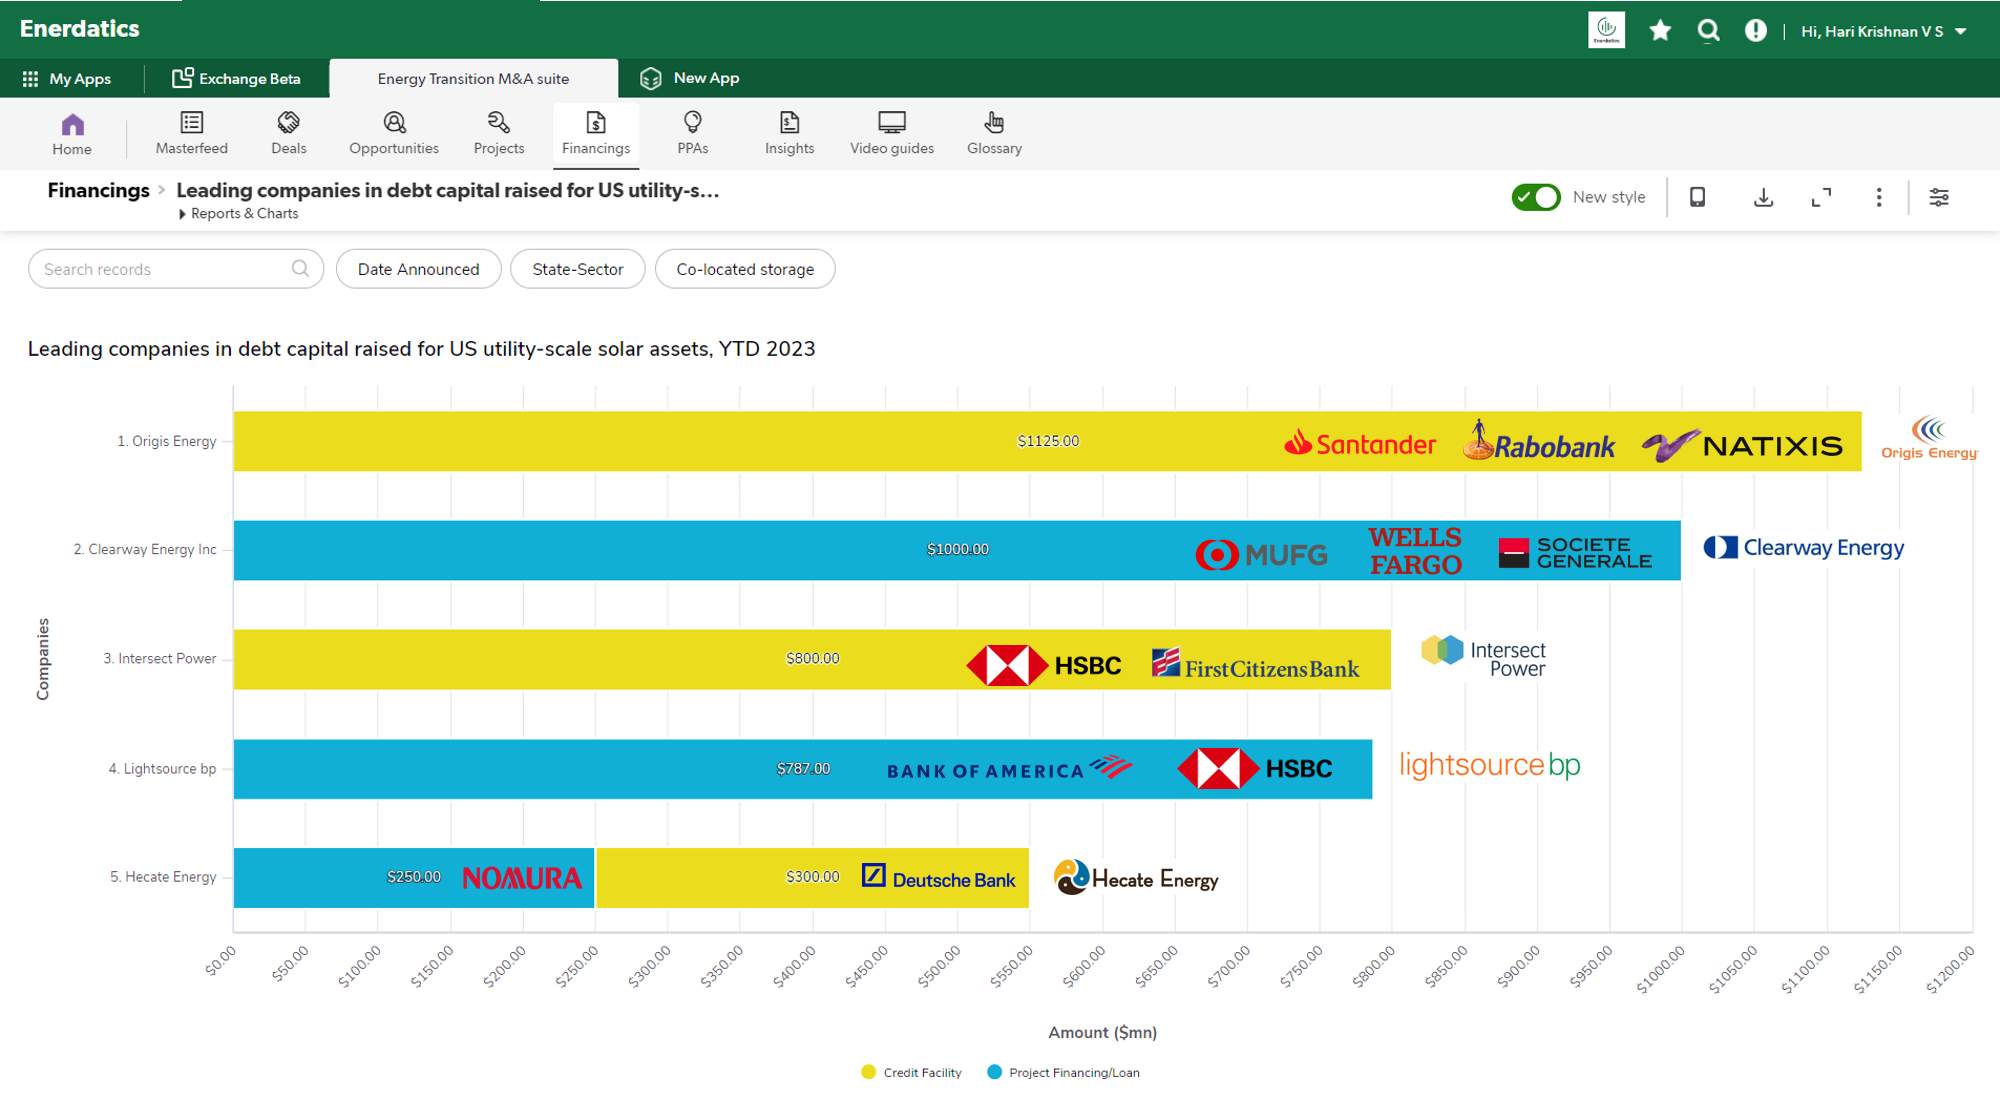
Task: Open the mobile view device icon
Action: click(x=1697, y=198)
